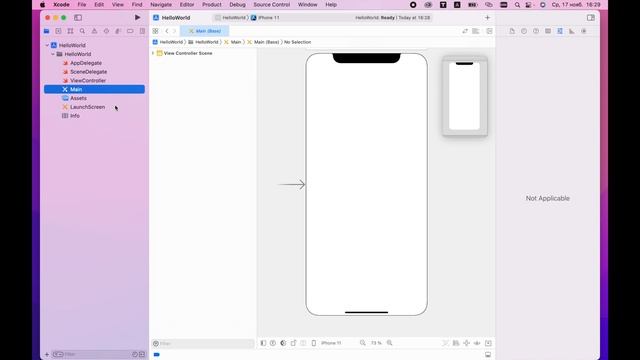
Task: Open the Source Control navigator
Action: point(58,31)
